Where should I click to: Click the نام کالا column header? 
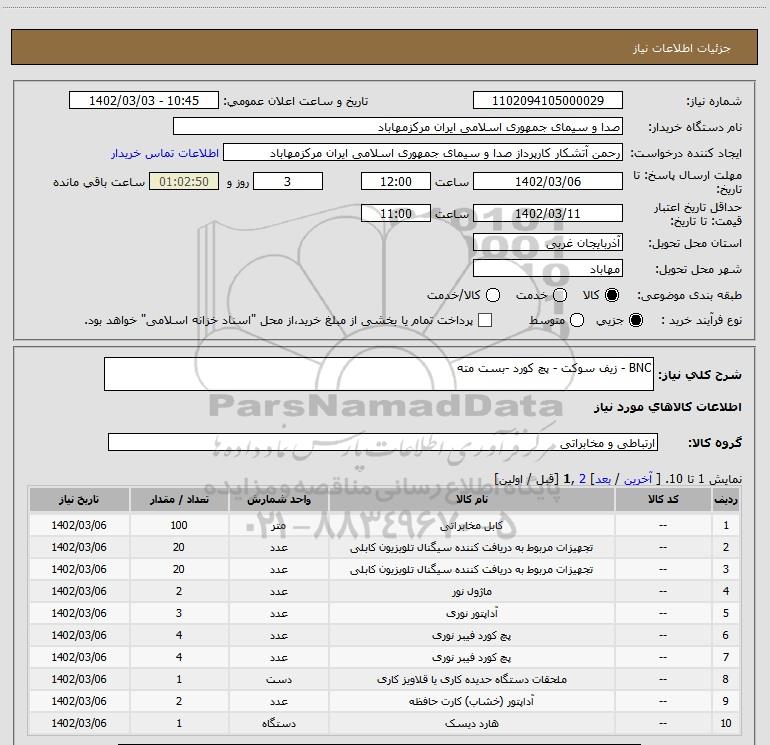471,499
